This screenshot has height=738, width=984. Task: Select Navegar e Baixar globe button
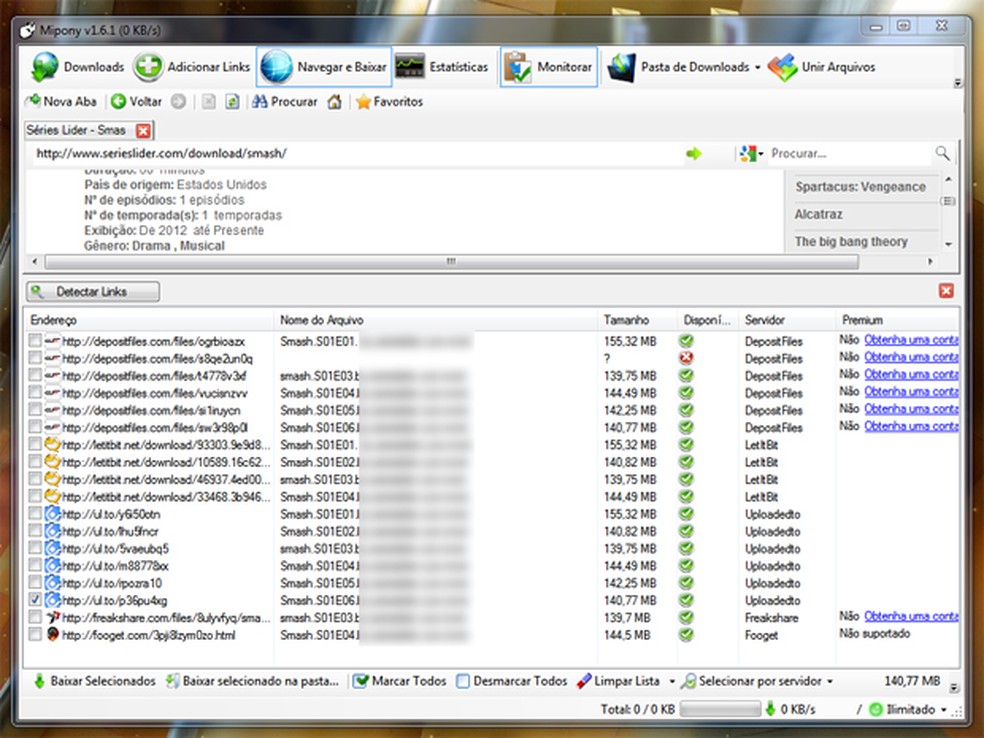point(324,67)
